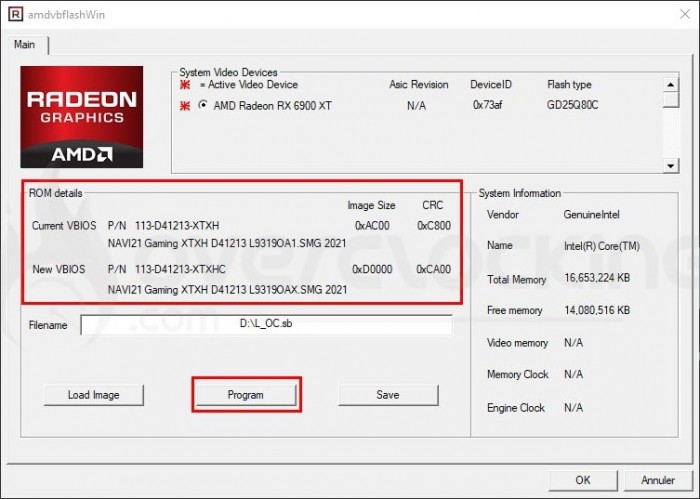The height and width of the screenshot is (499, 700).
Task: Click the Program button to flash
Action: coord(246,395)
